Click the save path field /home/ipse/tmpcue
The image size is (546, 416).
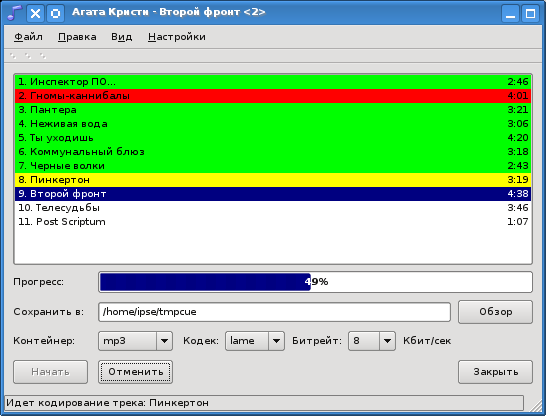274,312
